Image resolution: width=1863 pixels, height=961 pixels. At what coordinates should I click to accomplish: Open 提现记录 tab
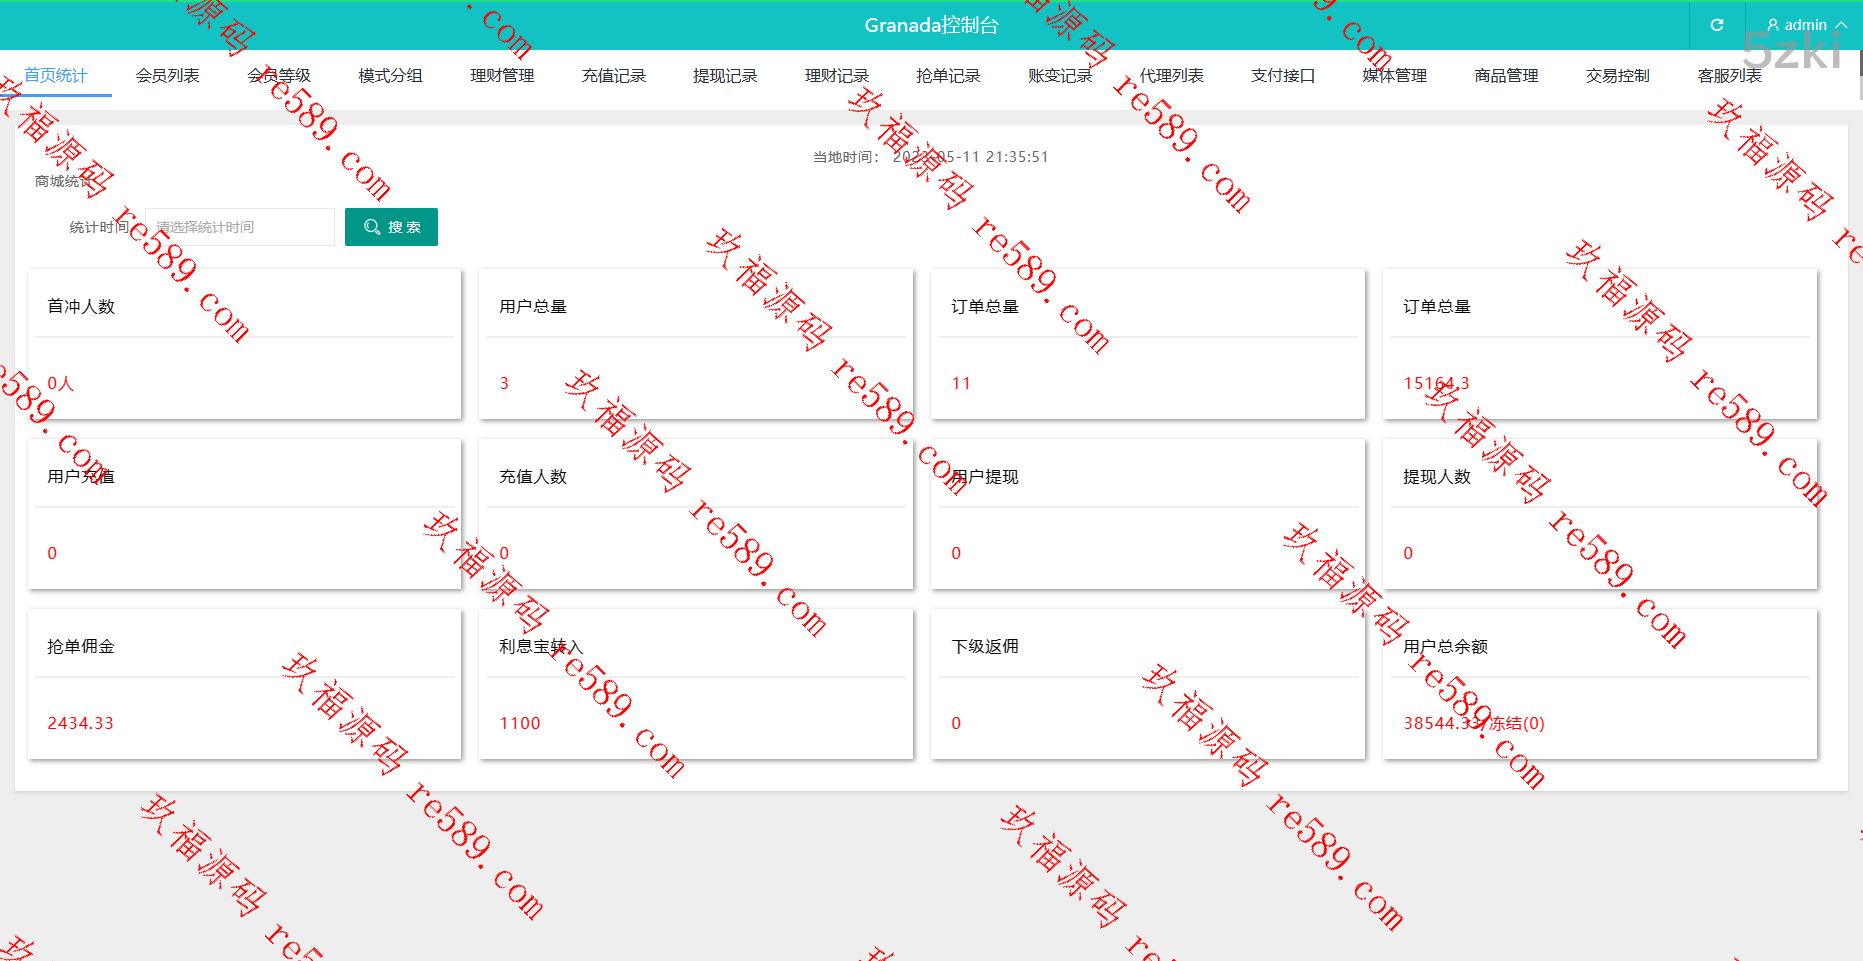pos(725,76)
